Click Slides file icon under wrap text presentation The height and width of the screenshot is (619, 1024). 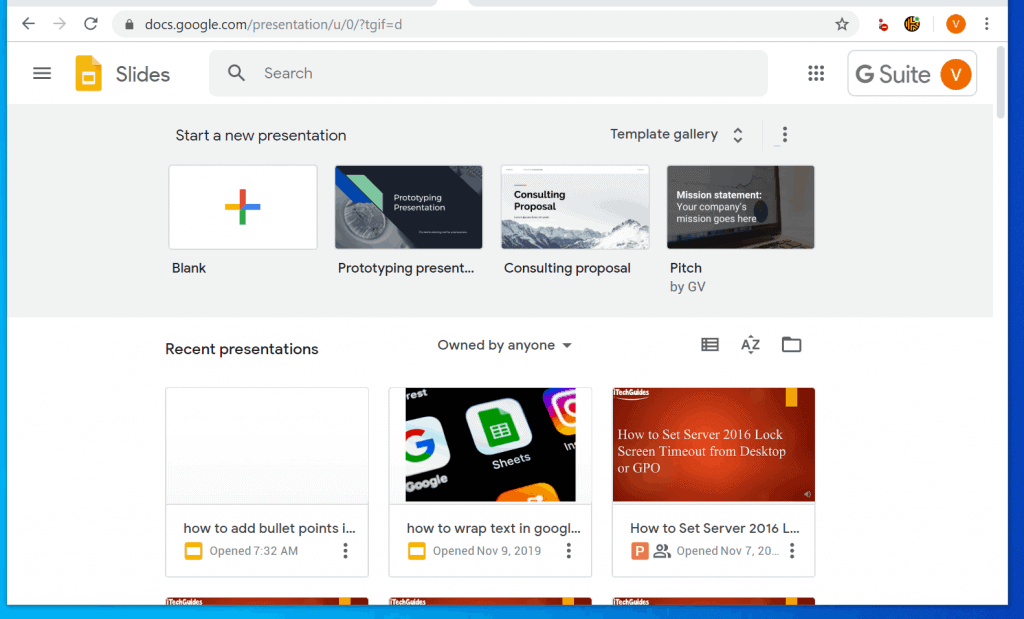417,551
